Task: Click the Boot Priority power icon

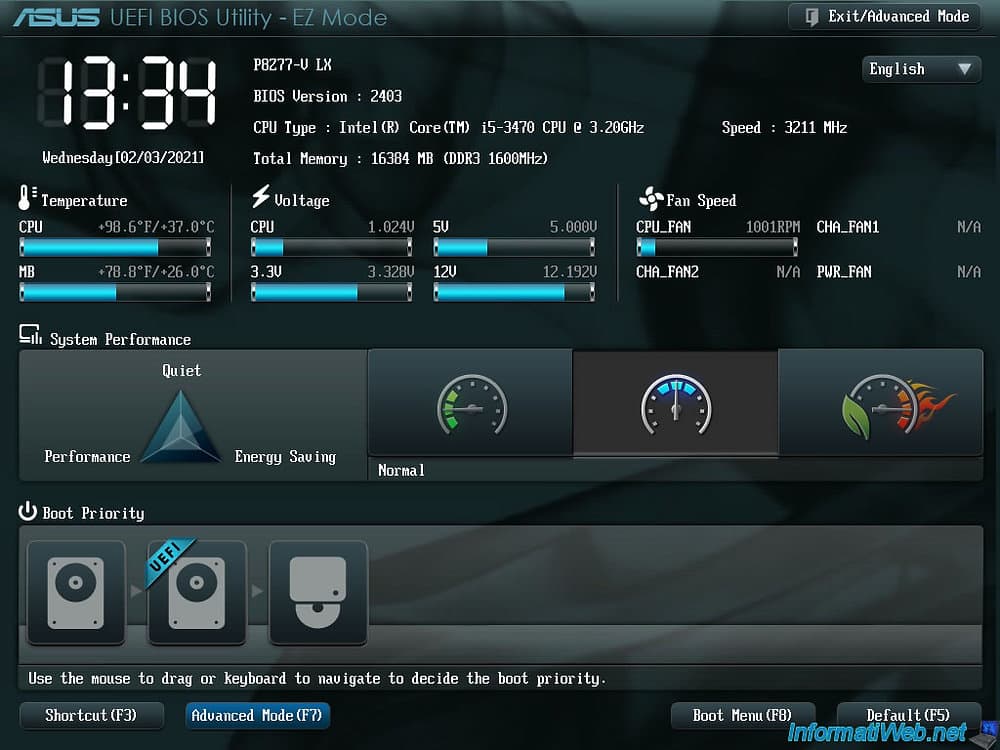Action: [27, 512]
